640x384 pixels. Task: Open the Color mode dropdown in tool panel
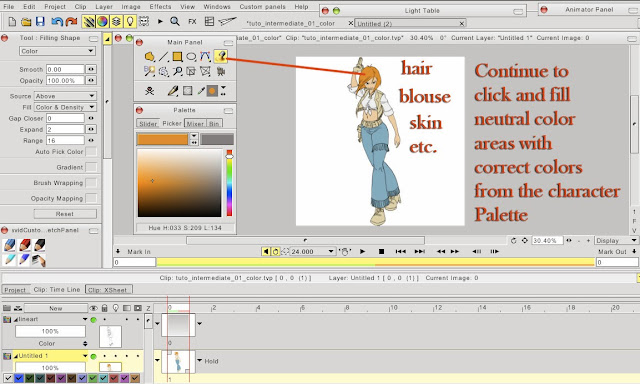[x=57, y=51]
